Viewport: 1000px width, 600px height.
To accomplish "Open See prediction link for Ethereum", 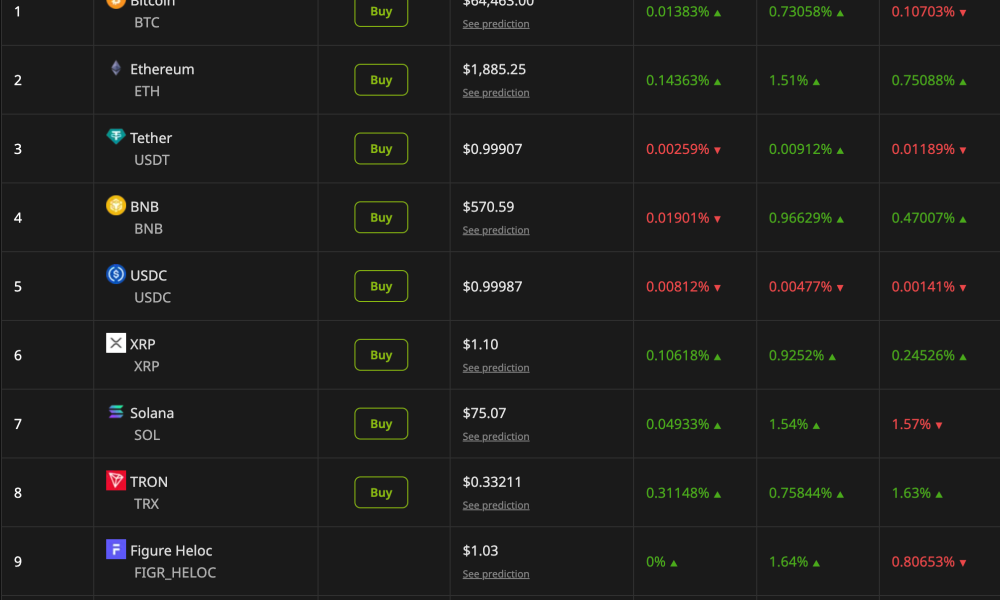I will pos(496,93).
